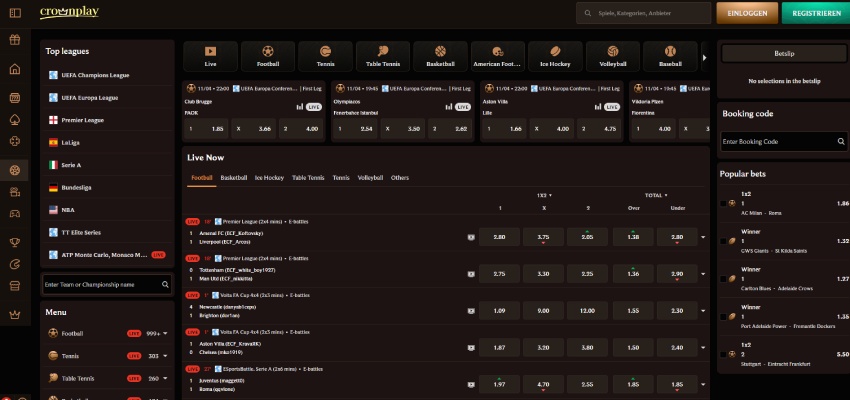This screenshot has height=400, width=850.
Task: Select the Tennis sport category tile
Action: click(x=325, y=56)
